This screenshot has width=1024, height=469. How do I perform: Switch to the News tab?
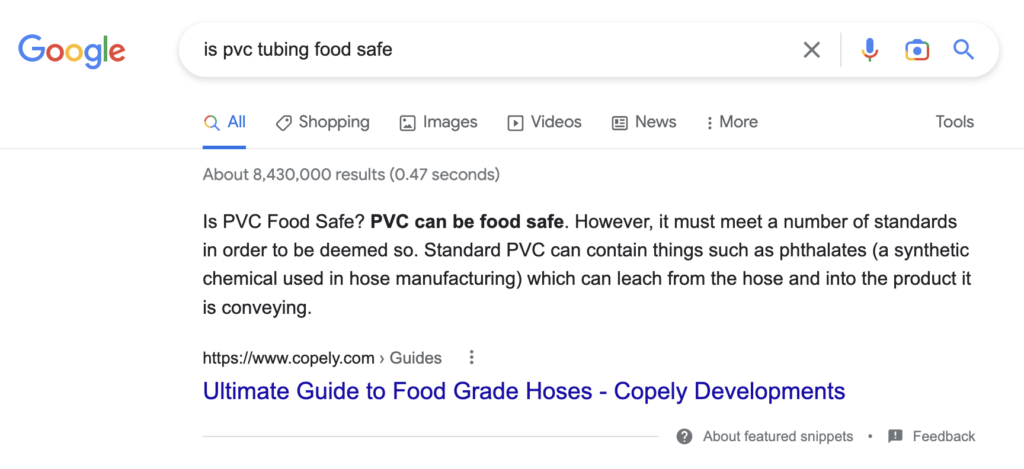point(644,122)
